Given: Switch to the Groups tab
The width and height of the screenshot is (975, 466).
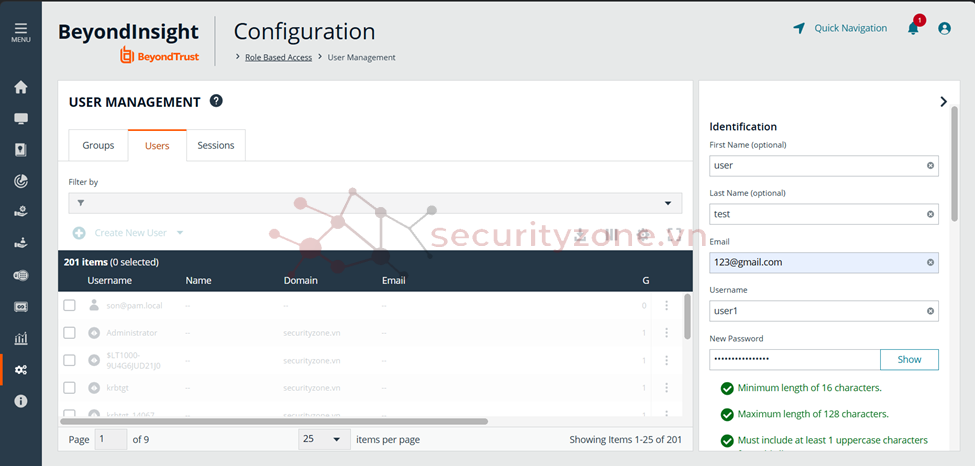Looking at the screenshot, I should [98, 146].
